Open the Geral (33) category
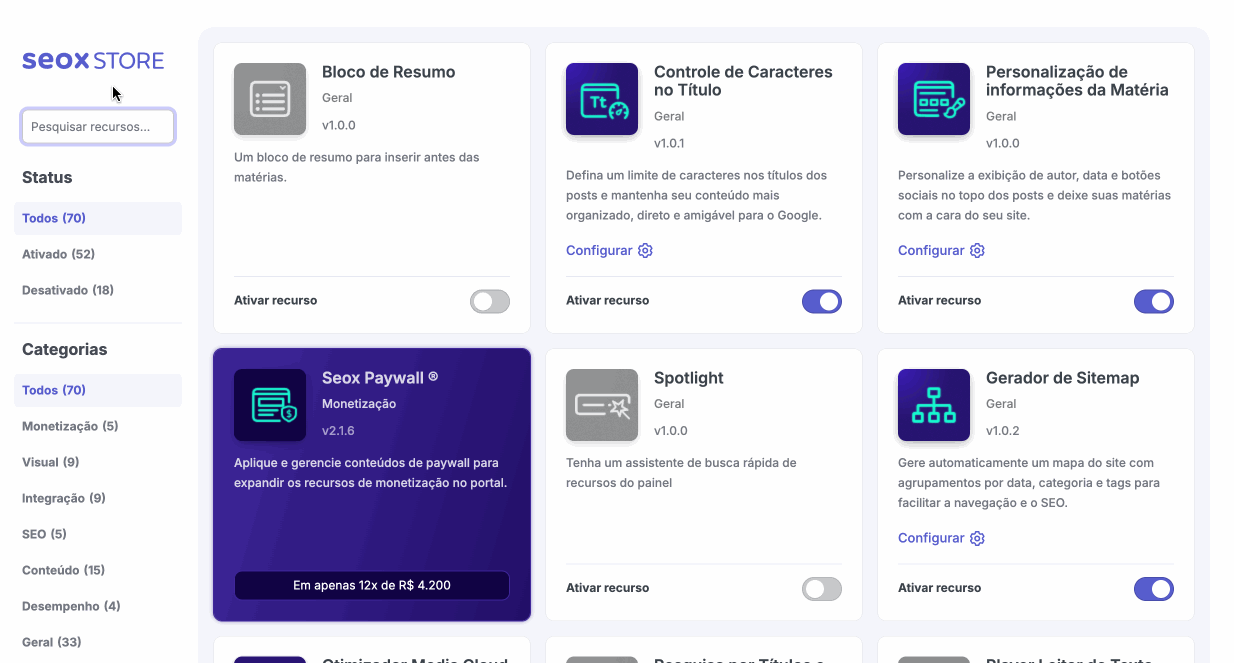Viewport: 1234px width, 663px height. tap(98, 642)
